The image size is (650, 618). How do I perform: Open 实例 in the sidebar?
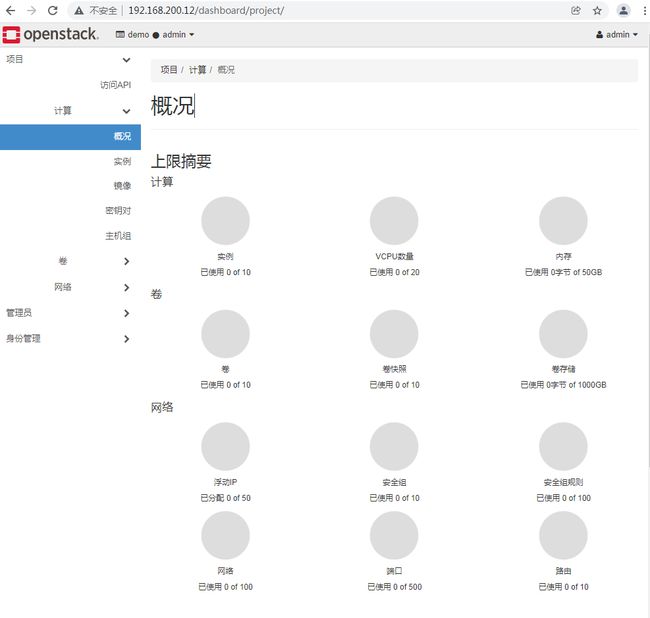122,162
